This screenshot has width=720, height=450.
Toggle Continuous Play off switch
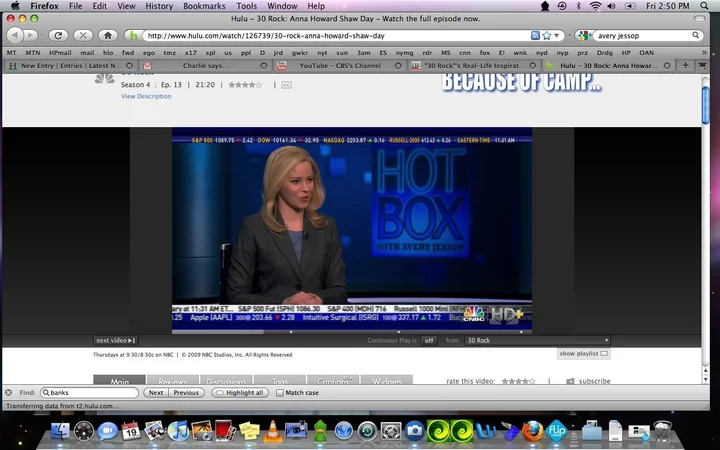point(428,340)
